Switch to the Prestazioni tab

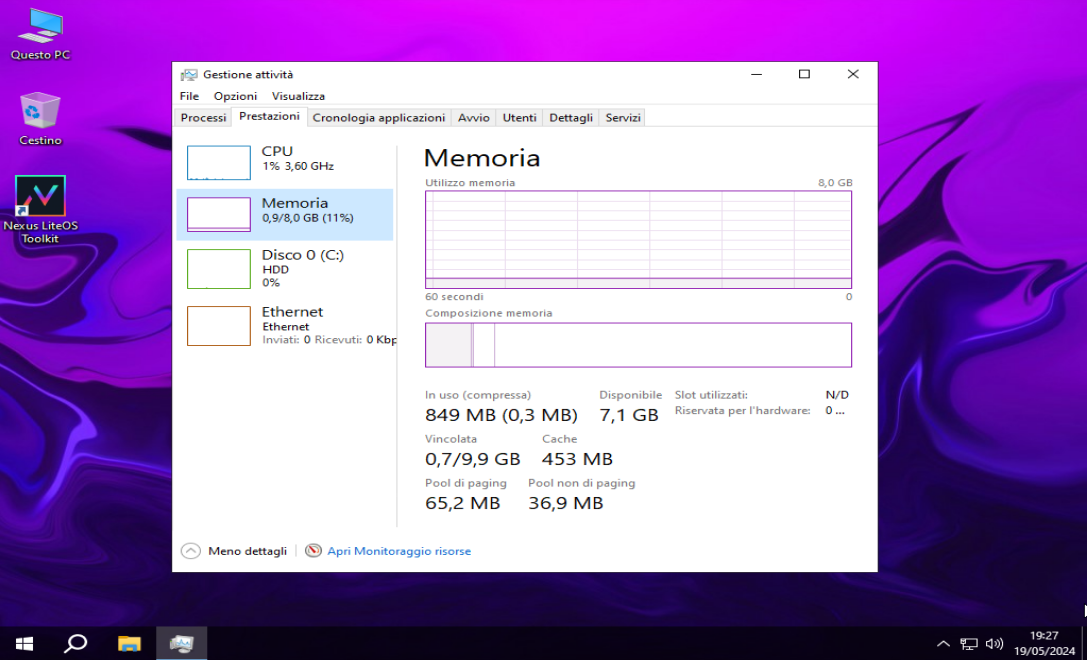[269, 116]
